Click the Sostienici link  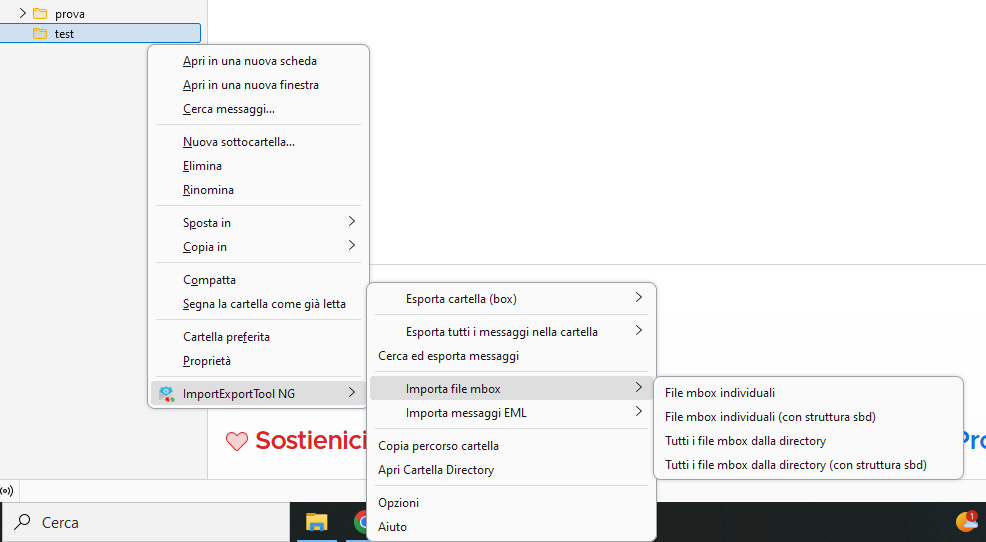[x=311, y=441]
